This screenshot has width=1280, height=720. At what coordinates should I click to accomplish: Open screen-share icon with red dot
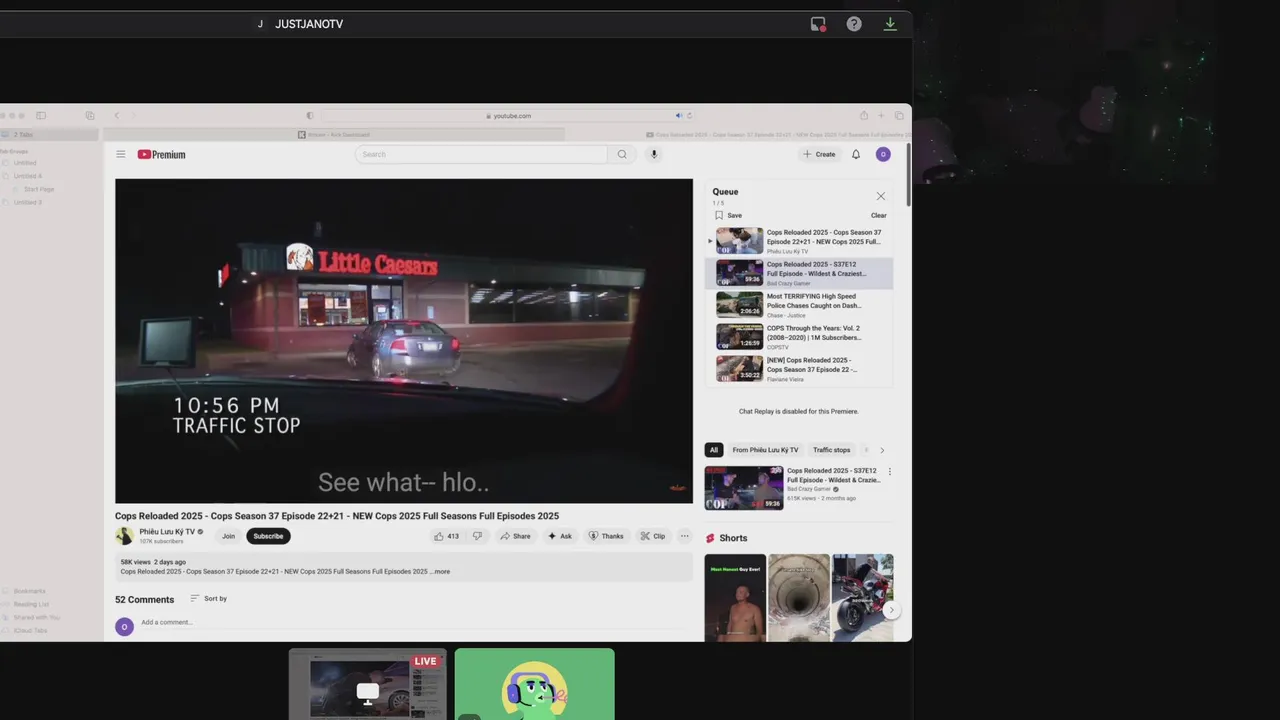[818, 24]
